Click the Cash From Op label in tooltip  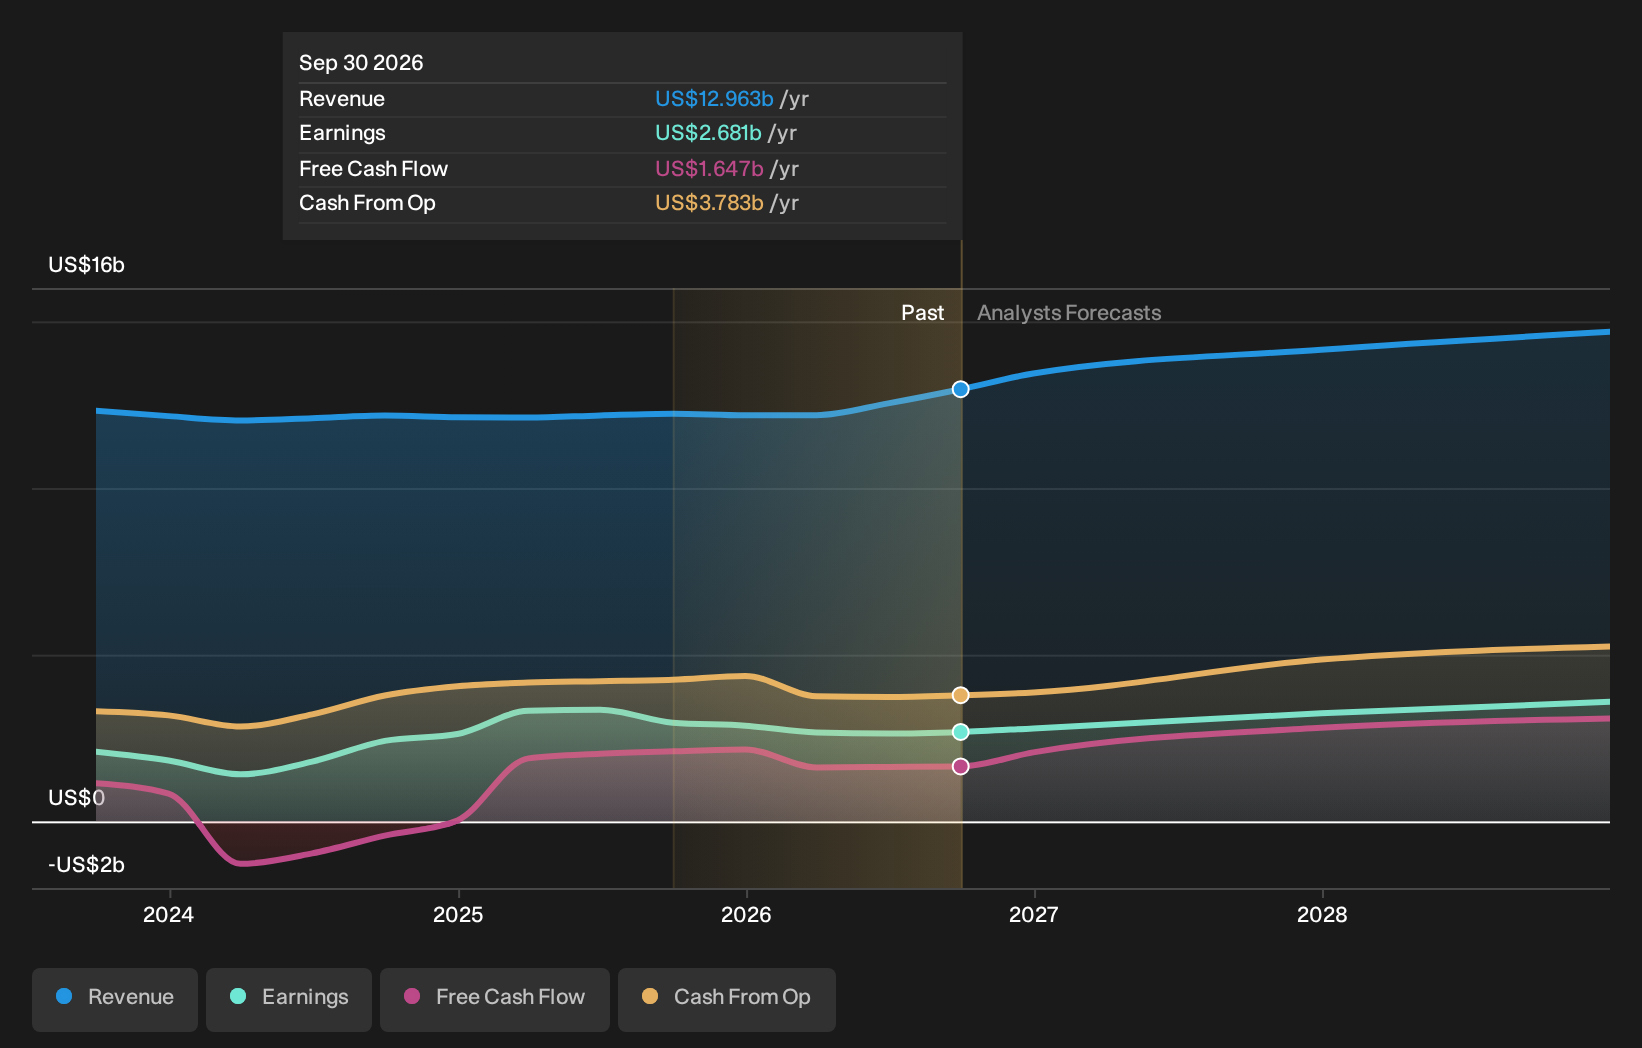[368, 203]
